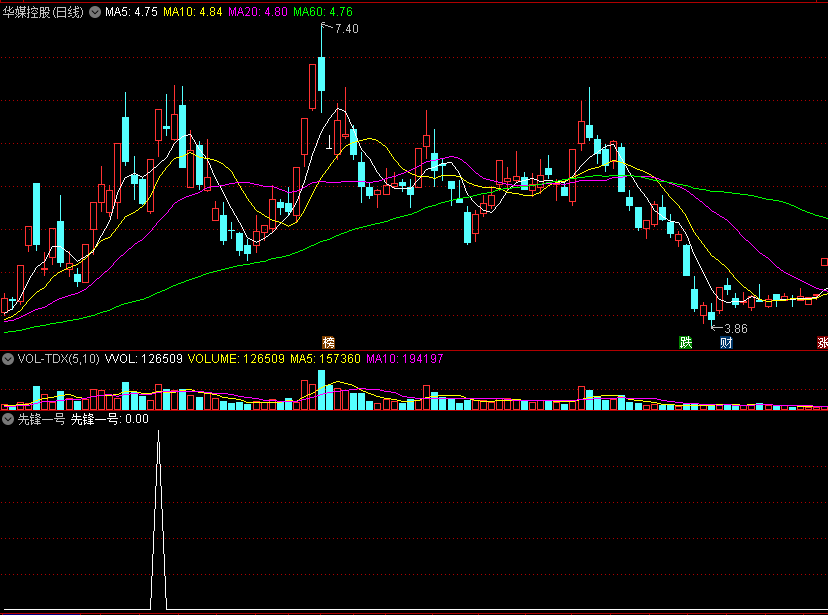Select the 华媒控股(日线) chart title
828x615 pixels.
click(43, 12)
